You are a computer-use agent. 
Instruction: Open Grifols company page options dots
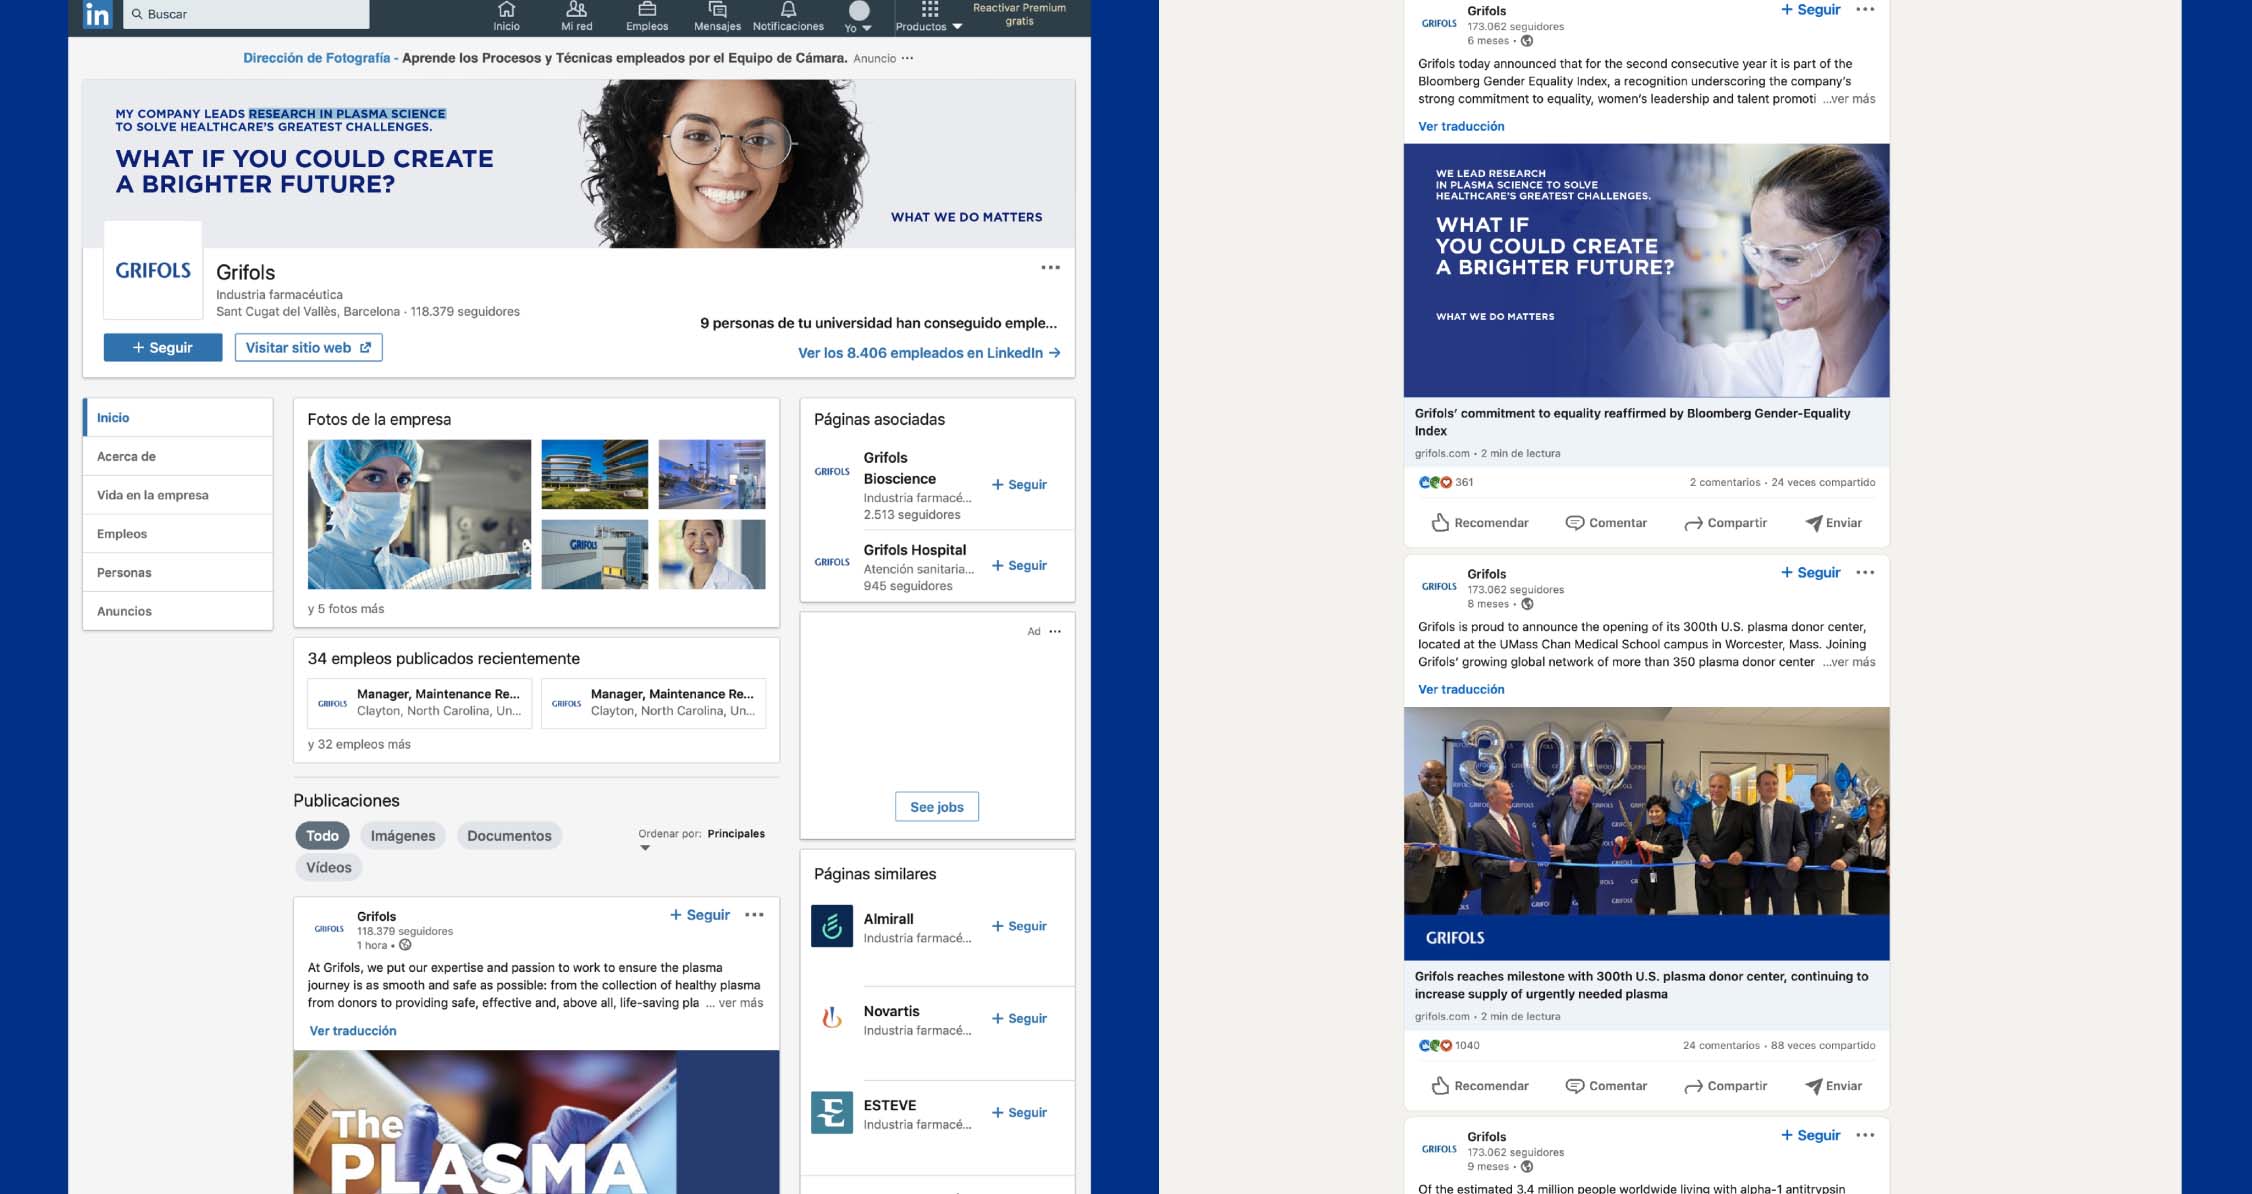(1050, 267)
